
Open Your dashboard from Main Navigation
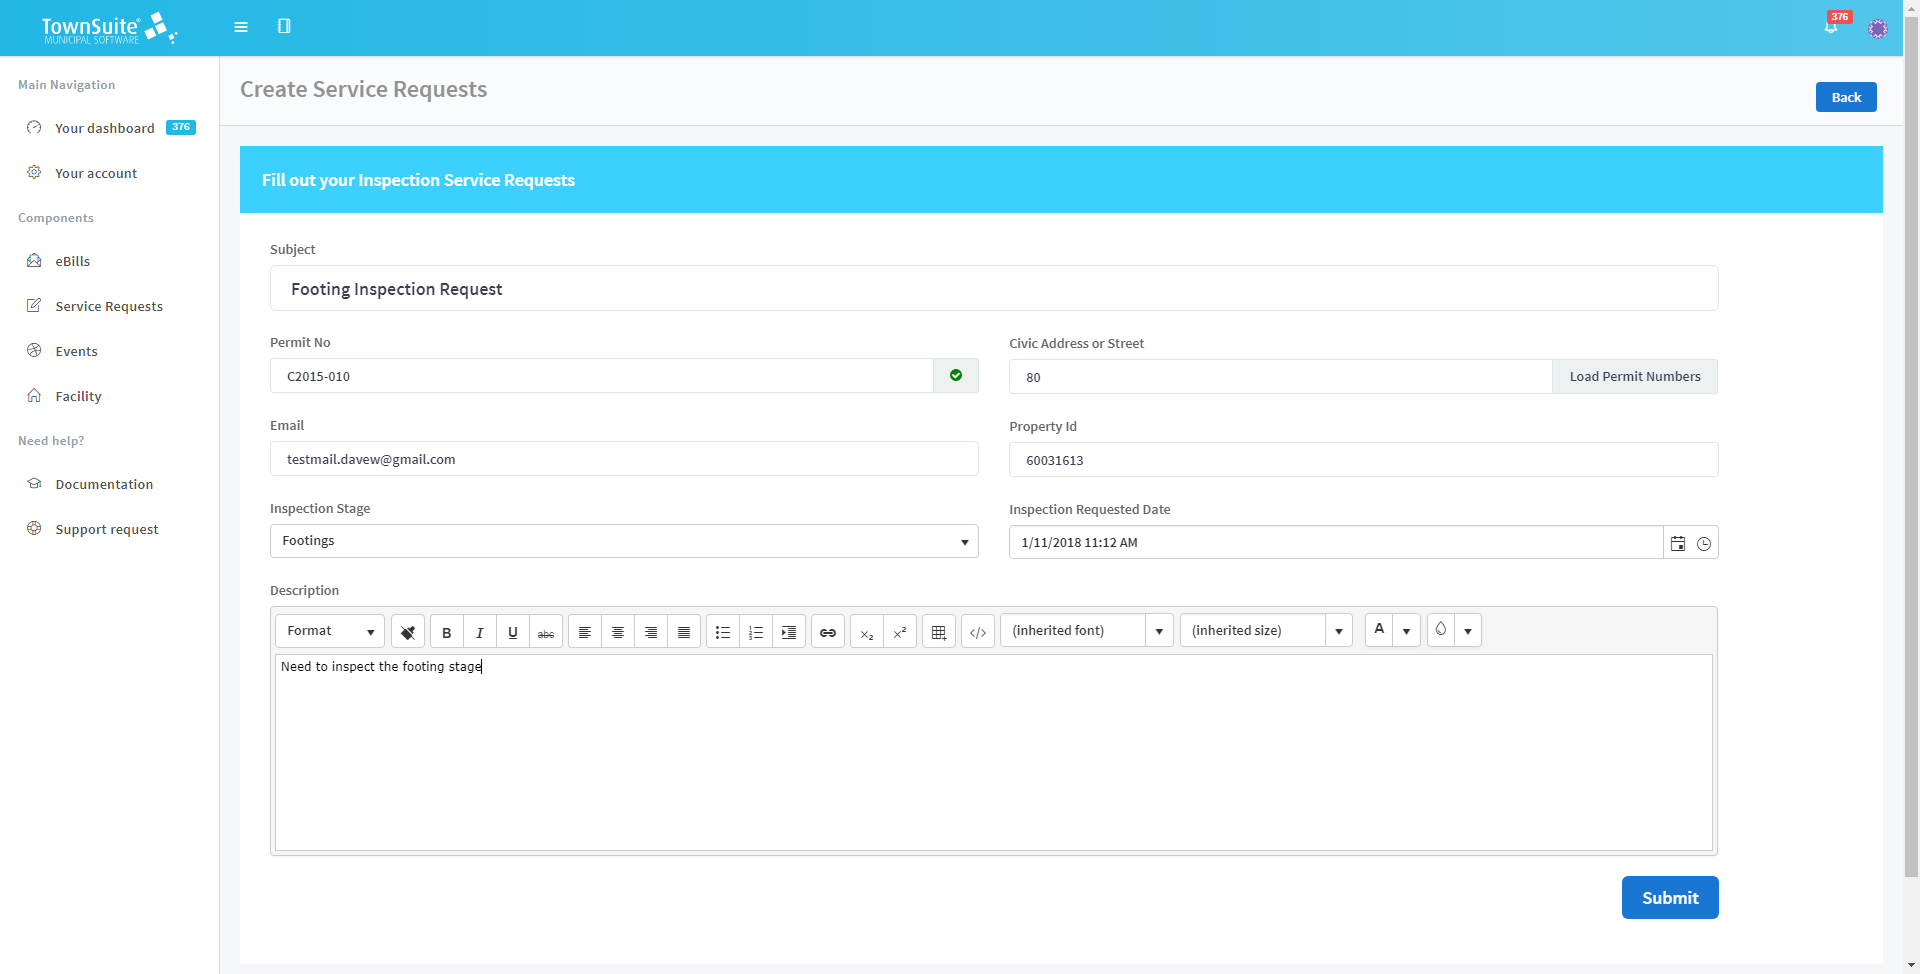click(104, 128)
